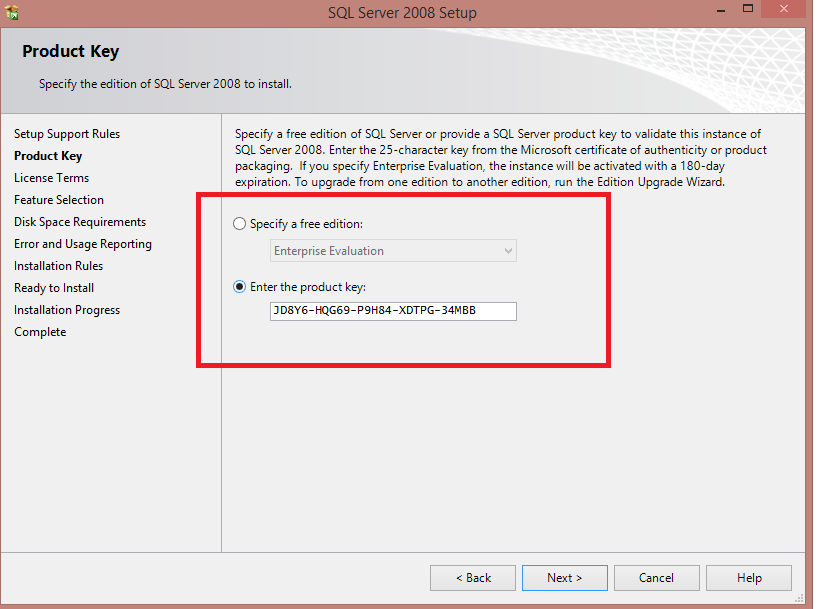This screenshot has height=609, width=819.
Task: Minimize the SQL Server 2008 Setup window
Action: tap(721, 9)
